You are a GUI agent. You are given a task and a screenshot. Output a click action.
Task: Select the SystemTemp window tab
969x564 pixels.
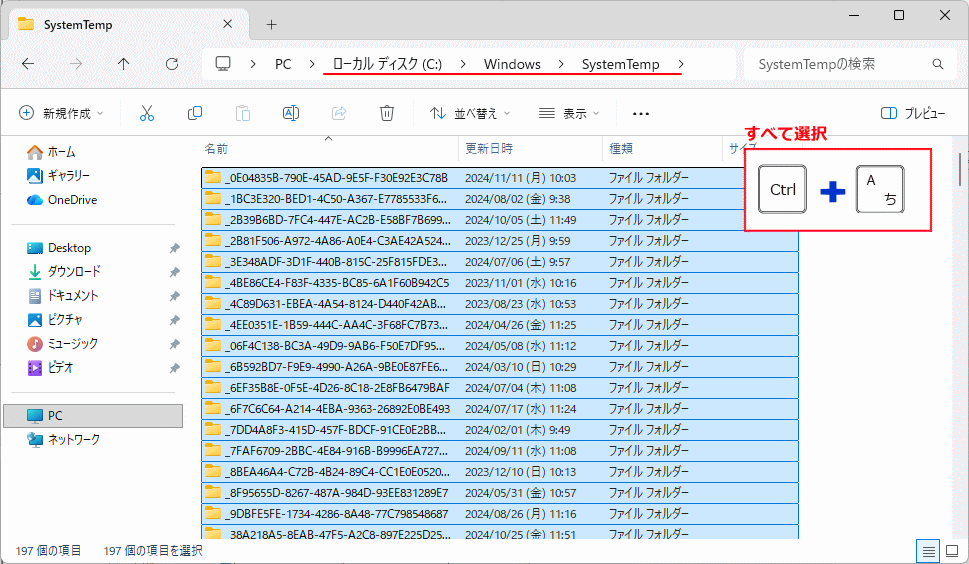[129, 25]
